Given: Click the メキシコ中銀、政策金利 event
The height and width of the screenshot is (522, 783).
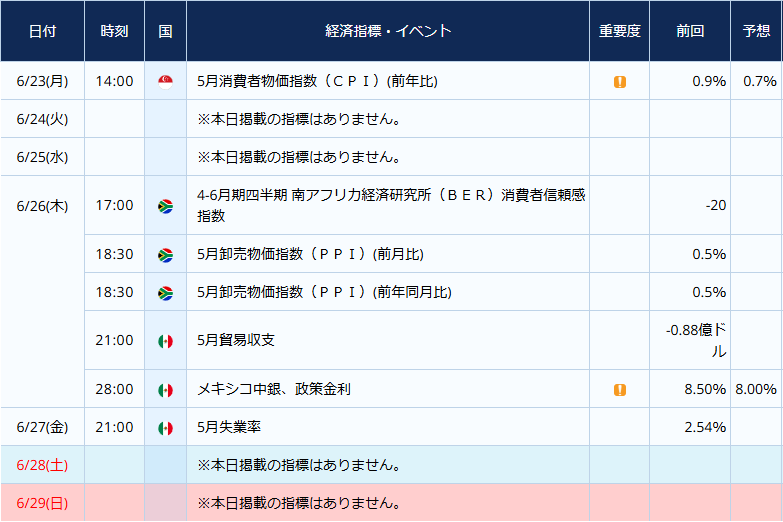Looking at the screenshot, I should [274, 389].
